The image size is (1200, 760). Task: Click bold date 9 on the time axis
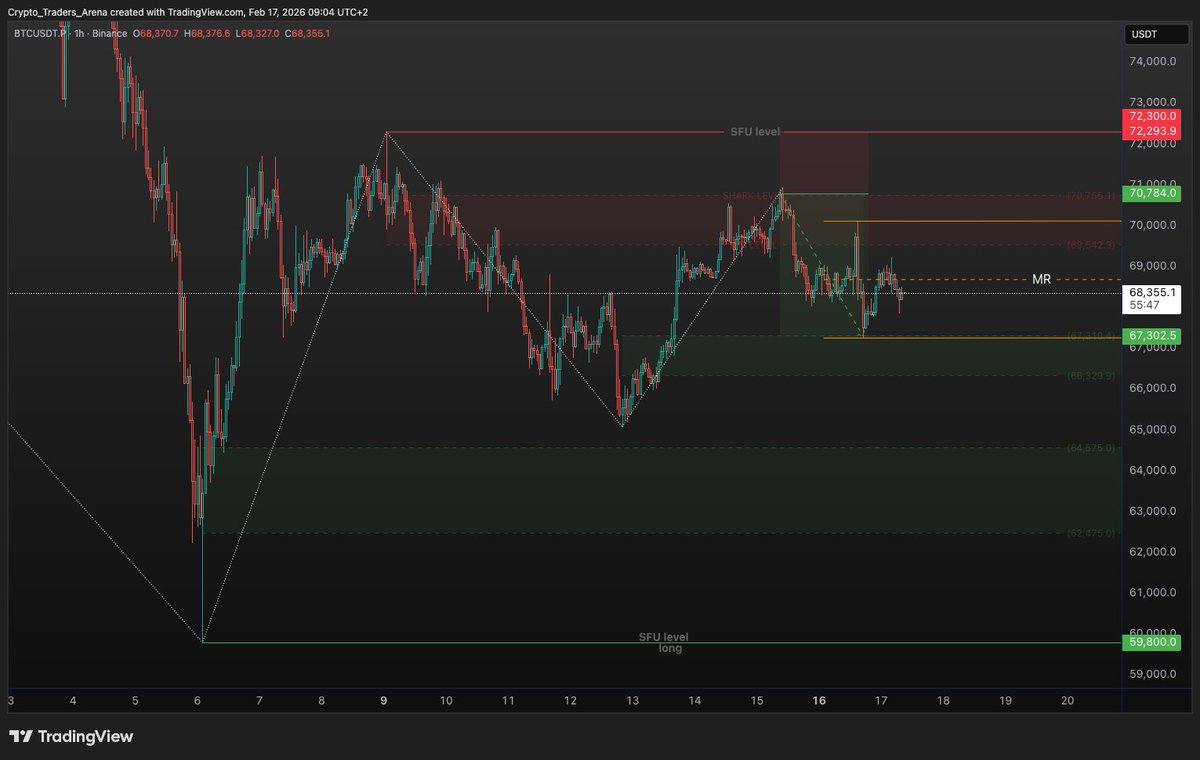384,701
